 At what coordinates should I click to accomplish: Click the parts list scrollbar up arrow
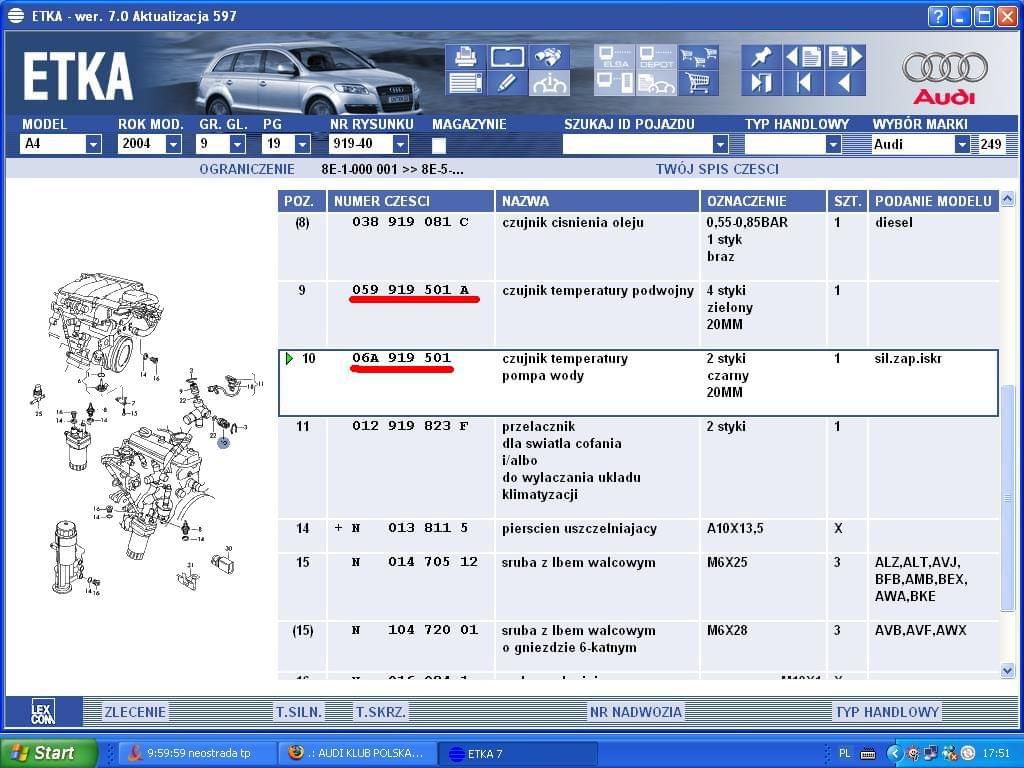[1007, 199]
